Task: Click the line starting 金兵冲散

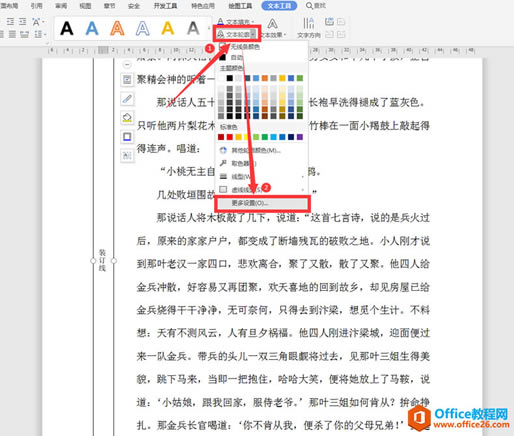Action: (283, 287)
